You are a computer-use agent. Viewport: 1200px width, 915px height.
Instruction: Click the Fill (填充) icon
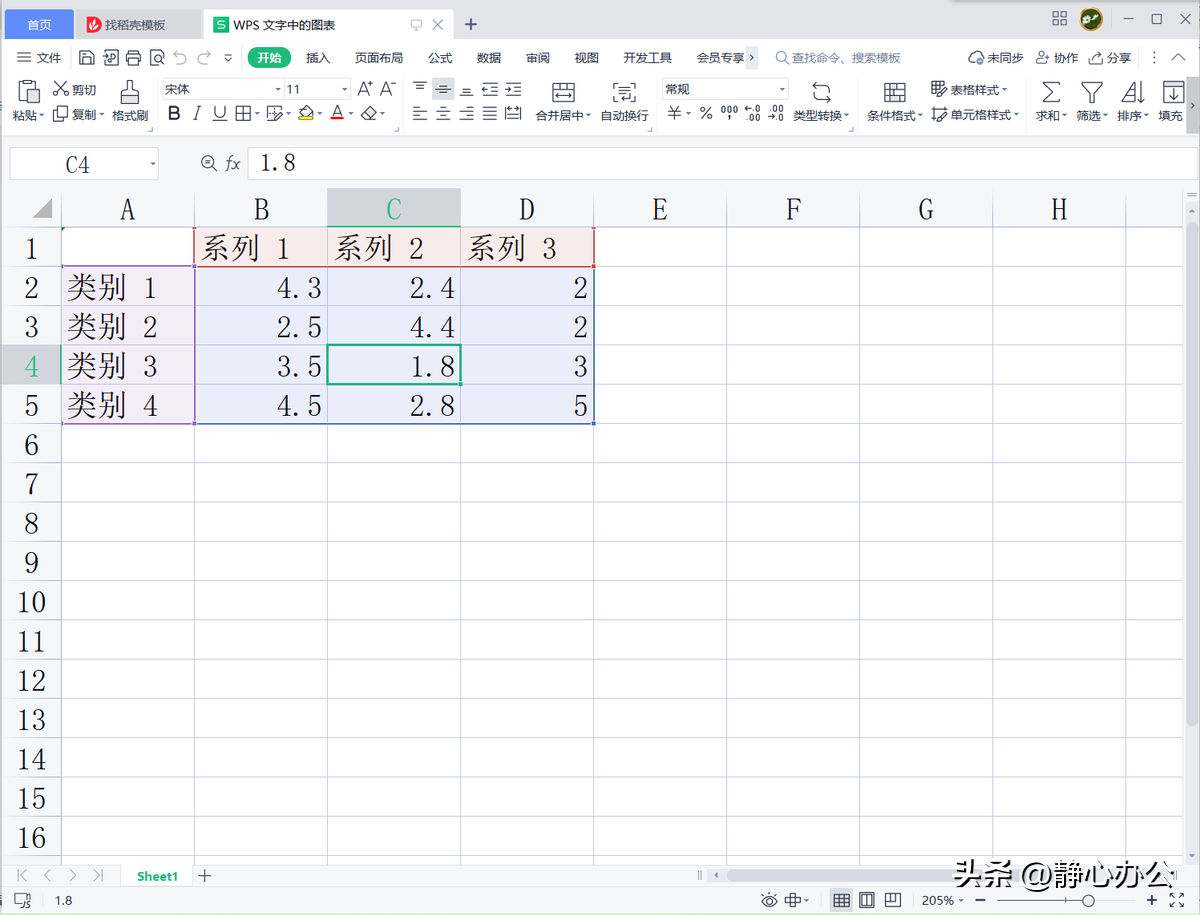coord(1172,93)
